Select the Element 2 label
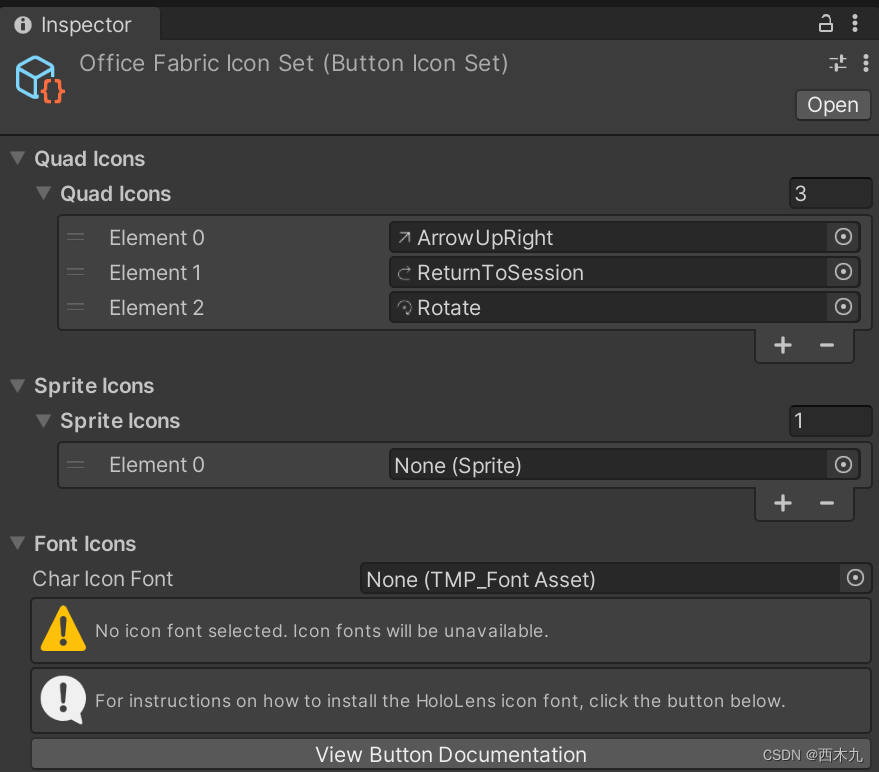 pos(156,307)
